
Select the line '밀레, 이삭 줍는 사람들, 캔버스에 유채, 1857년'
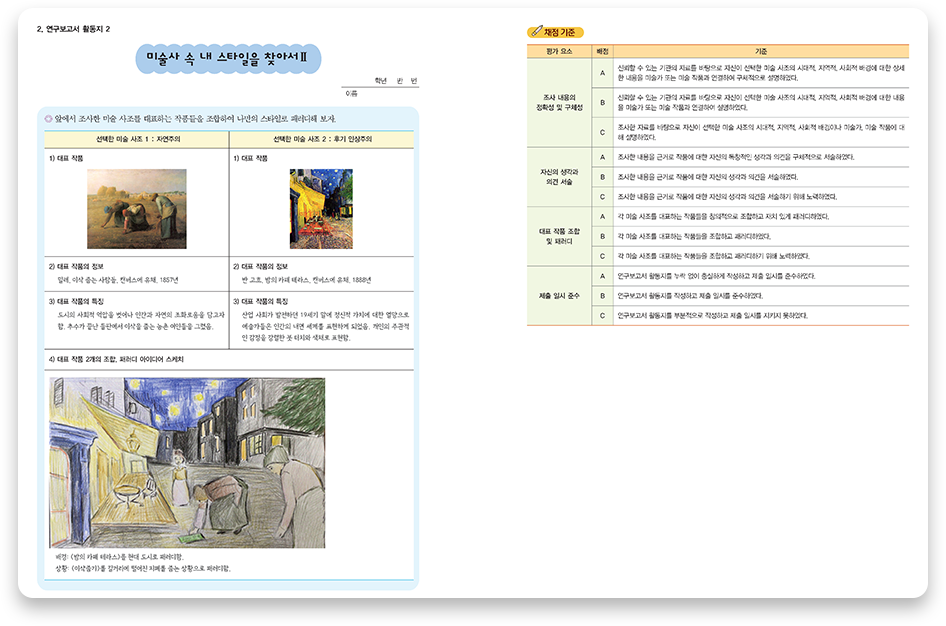118,280
